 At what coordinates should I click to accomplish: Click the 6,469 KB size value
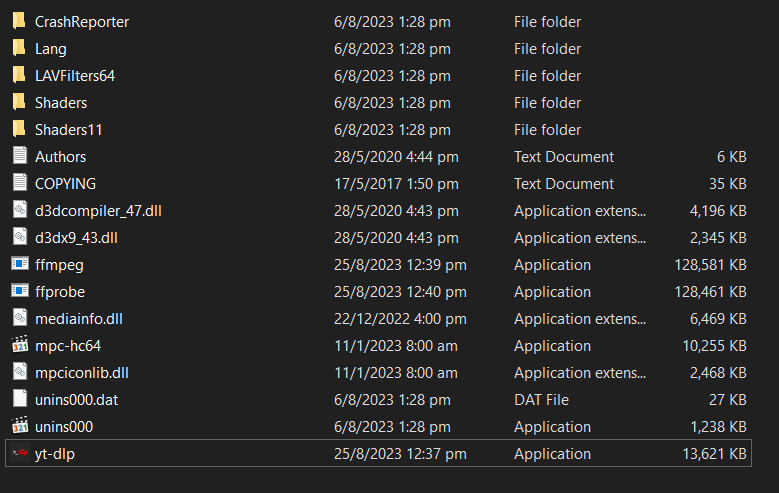718,319
